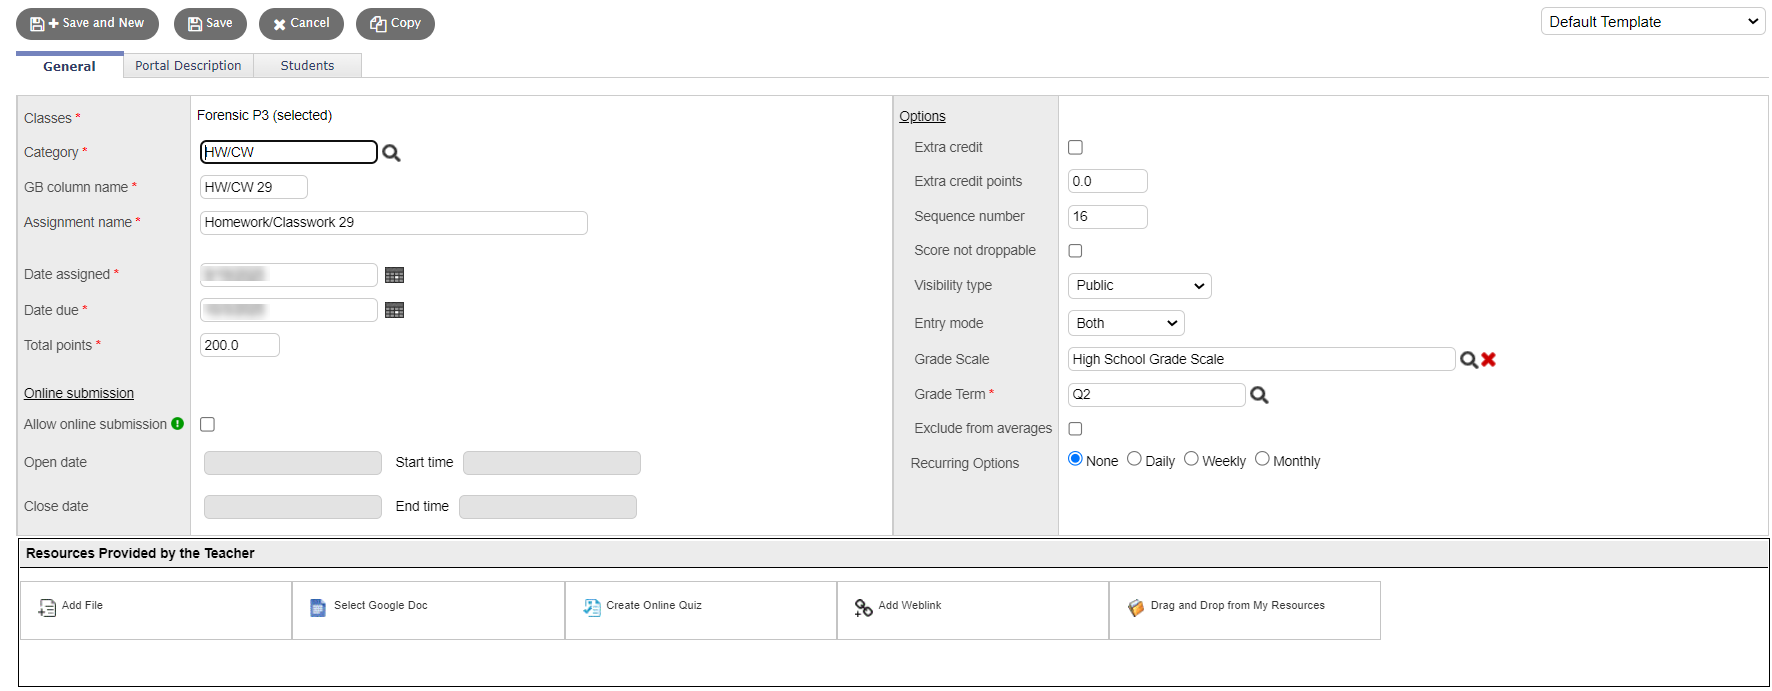Clear Grade Scale with the red X
The width and height of the screenshot is (1772, 691).
(x=1488, y=360)
